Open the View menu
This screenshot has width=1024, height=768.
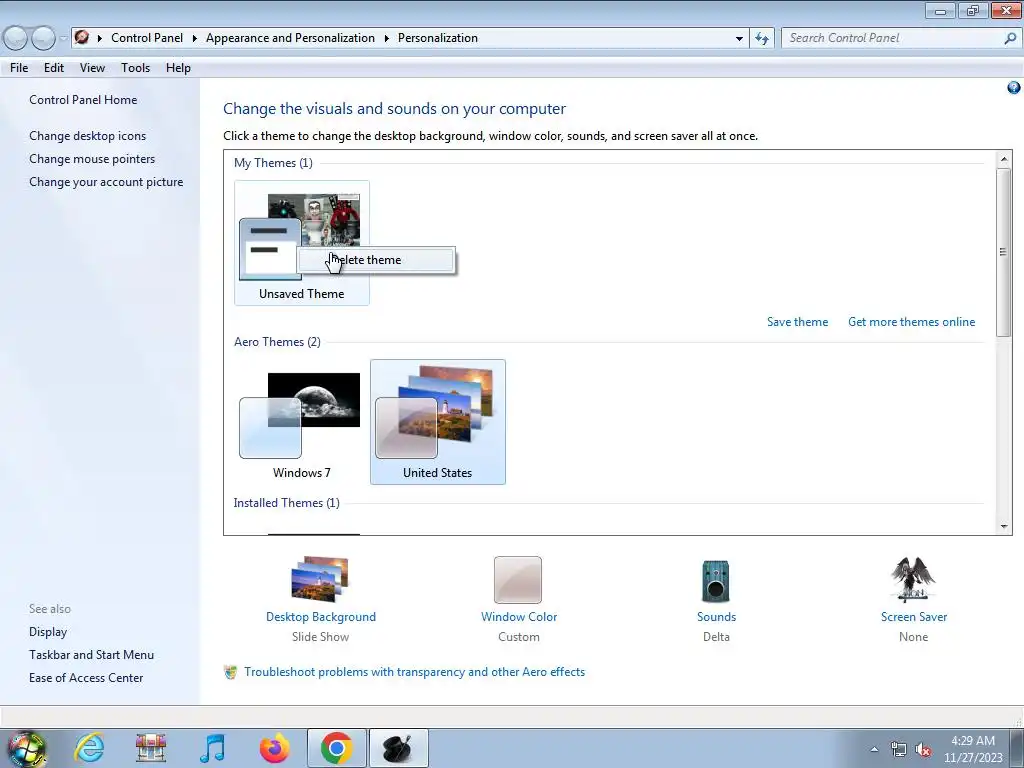92,68
